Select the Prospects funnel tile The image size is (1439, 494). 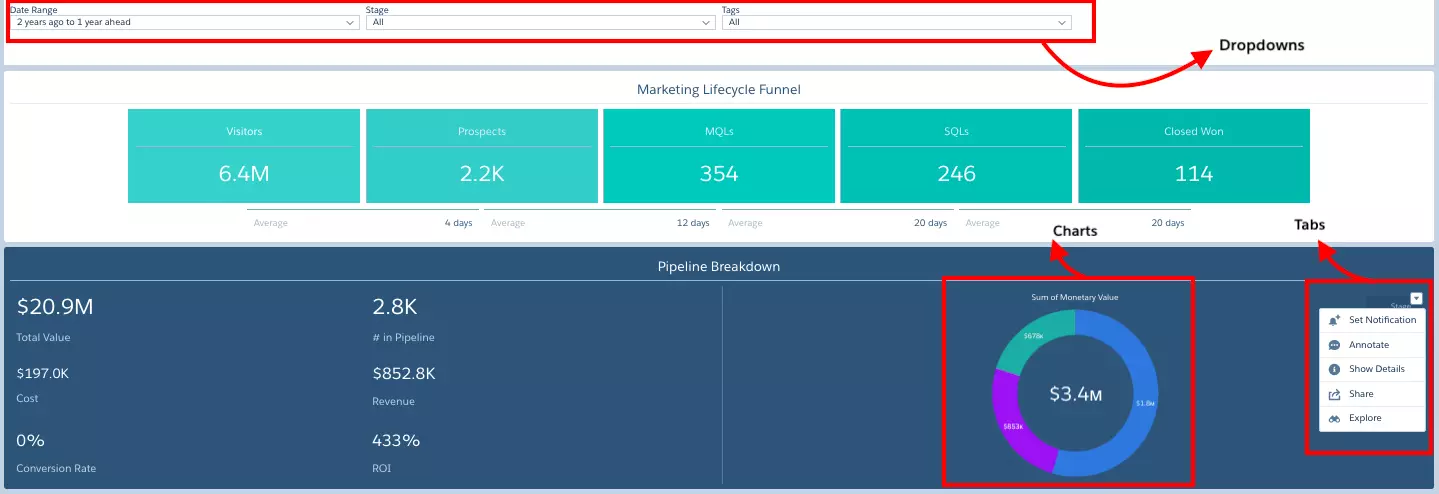(x=482, y=156)
